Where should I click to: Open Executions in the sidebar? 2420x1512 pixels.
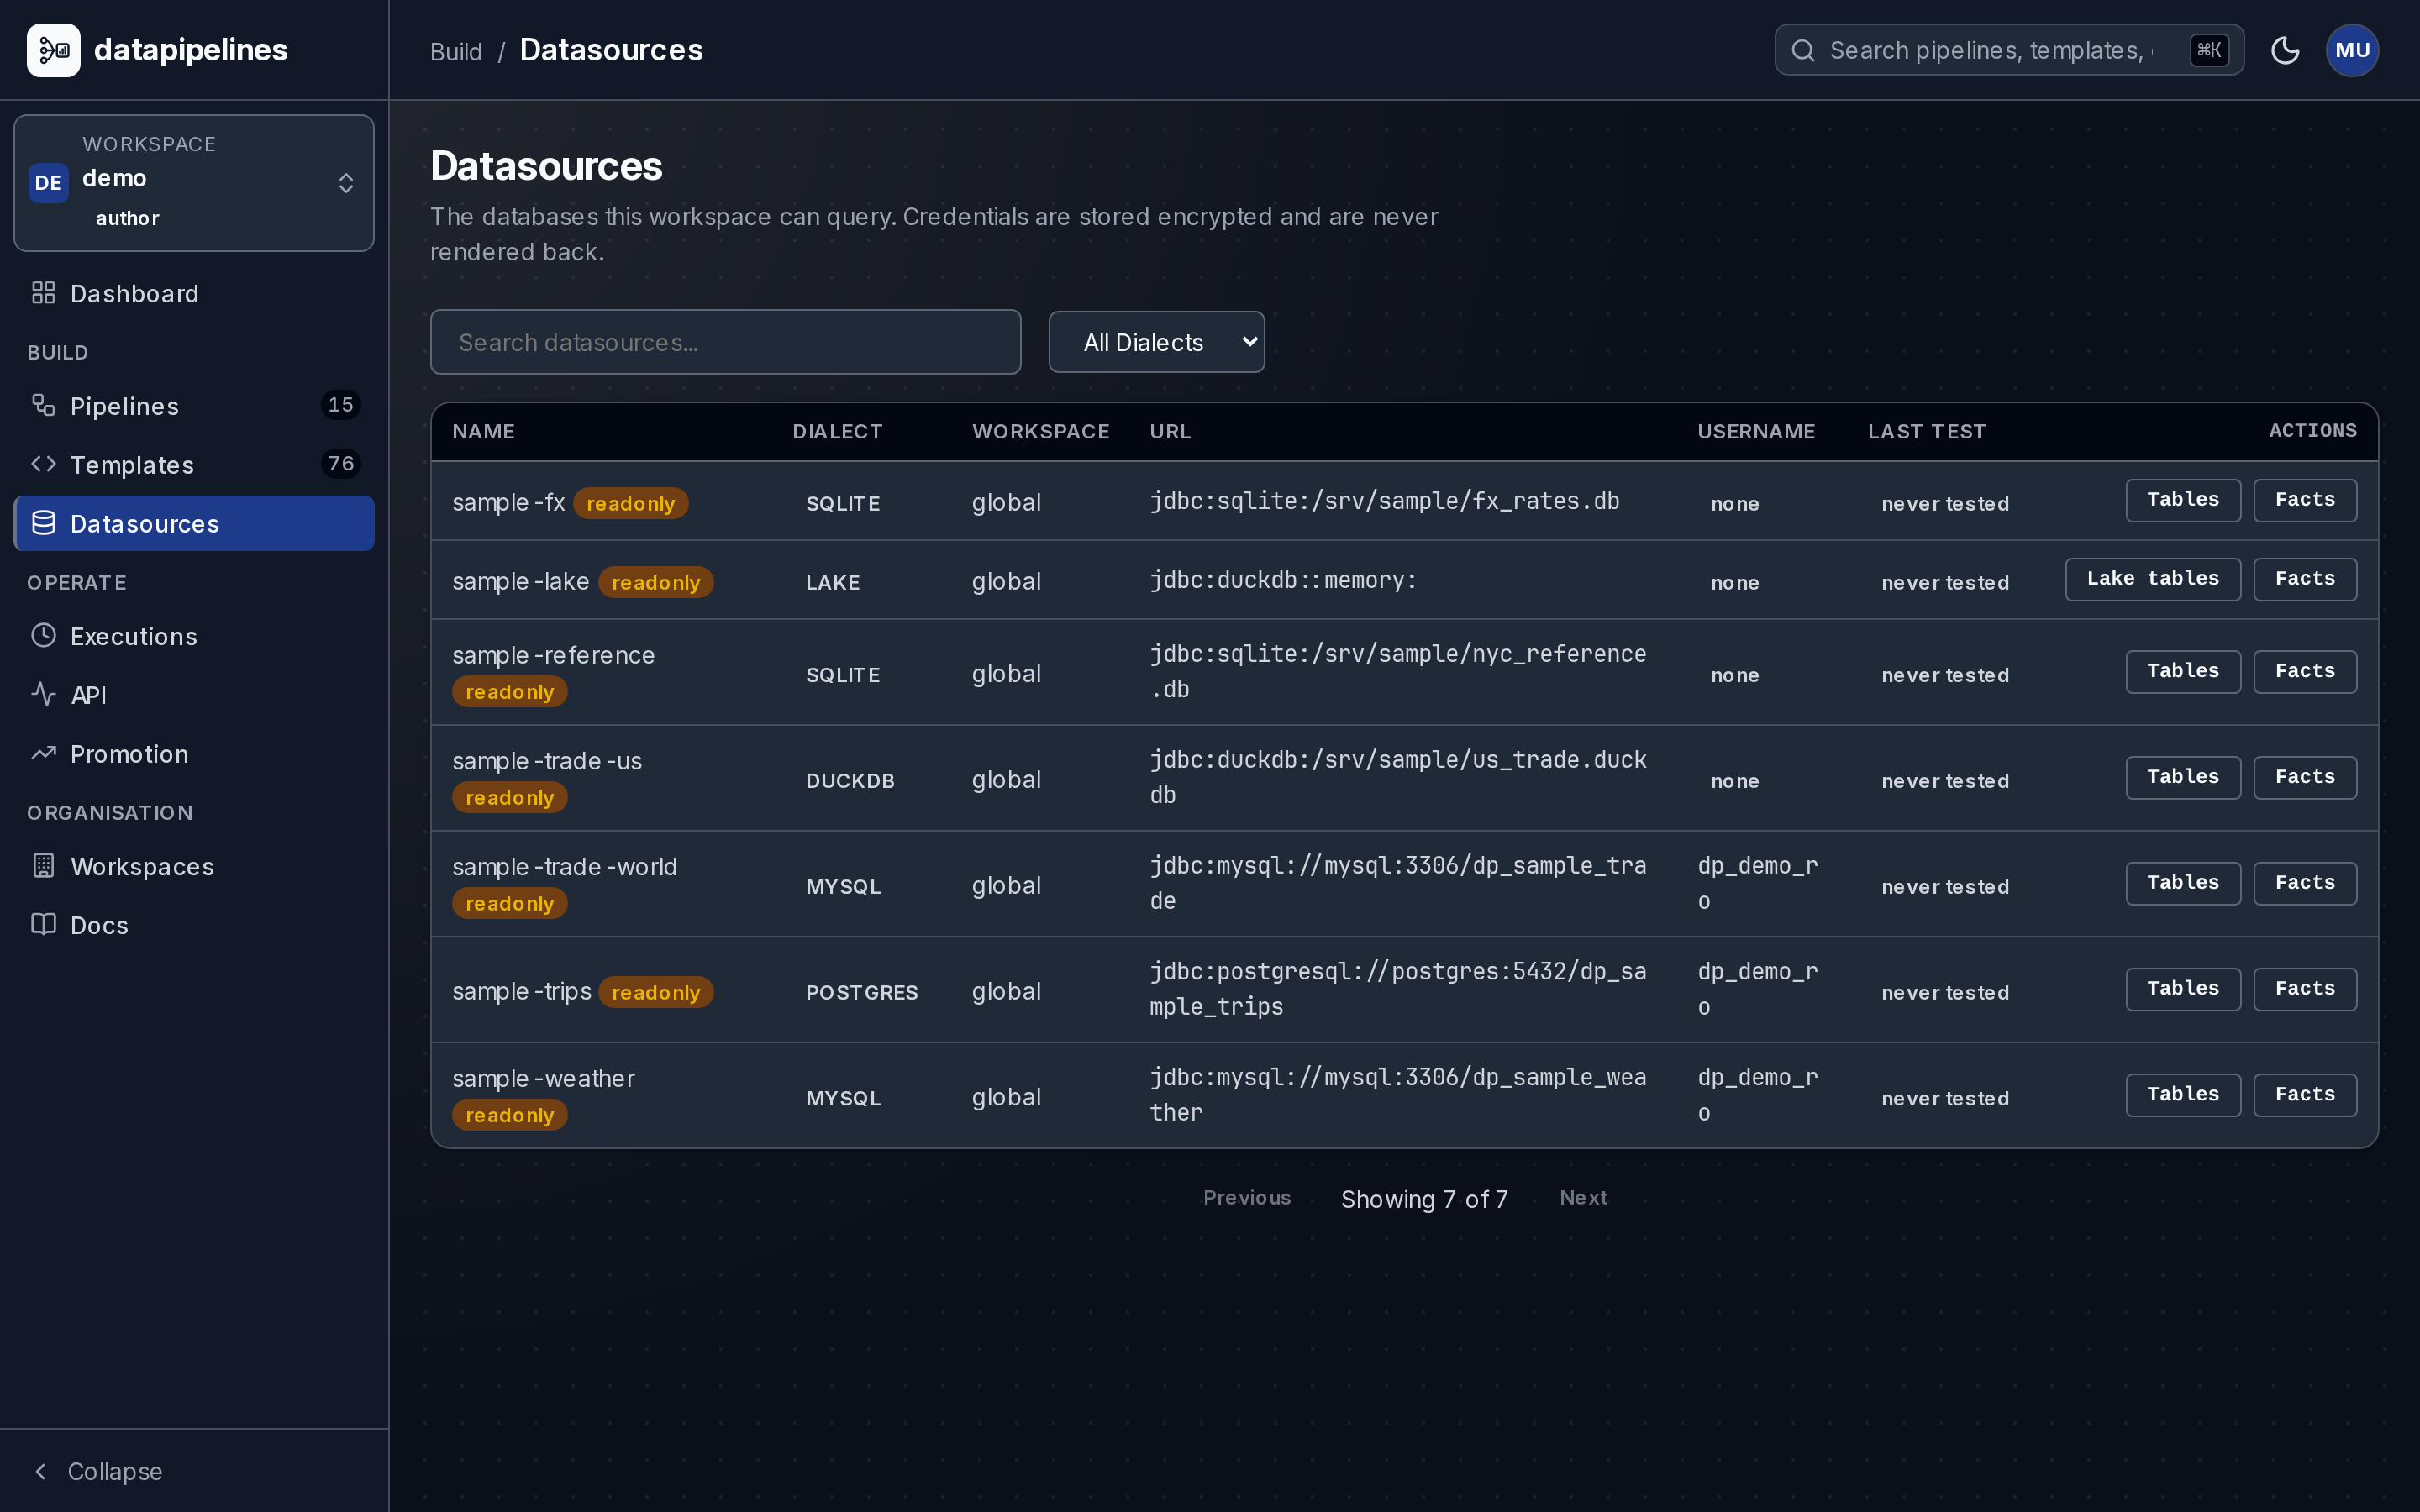(x=194, y=636)
